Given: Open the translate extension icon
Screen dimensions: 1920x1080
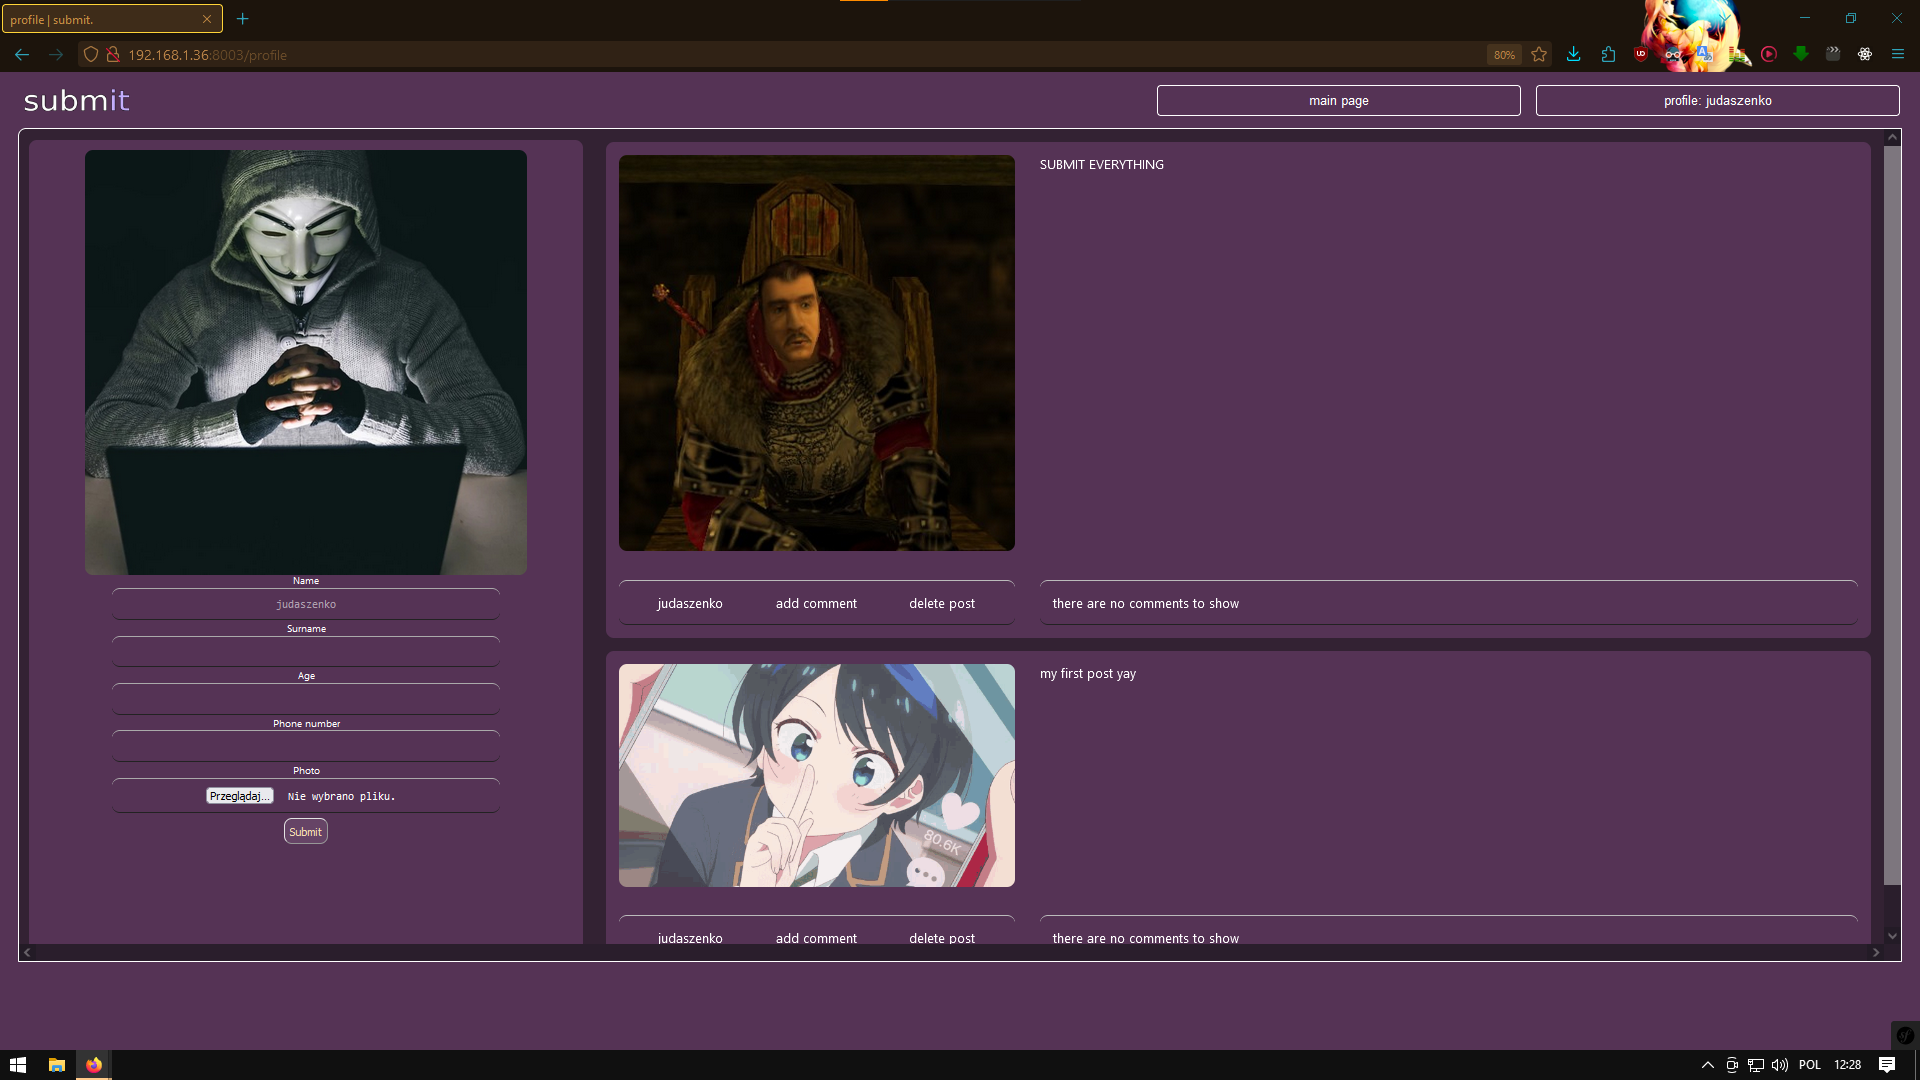Looking at the screenshot, I should tap(1705, 55).
